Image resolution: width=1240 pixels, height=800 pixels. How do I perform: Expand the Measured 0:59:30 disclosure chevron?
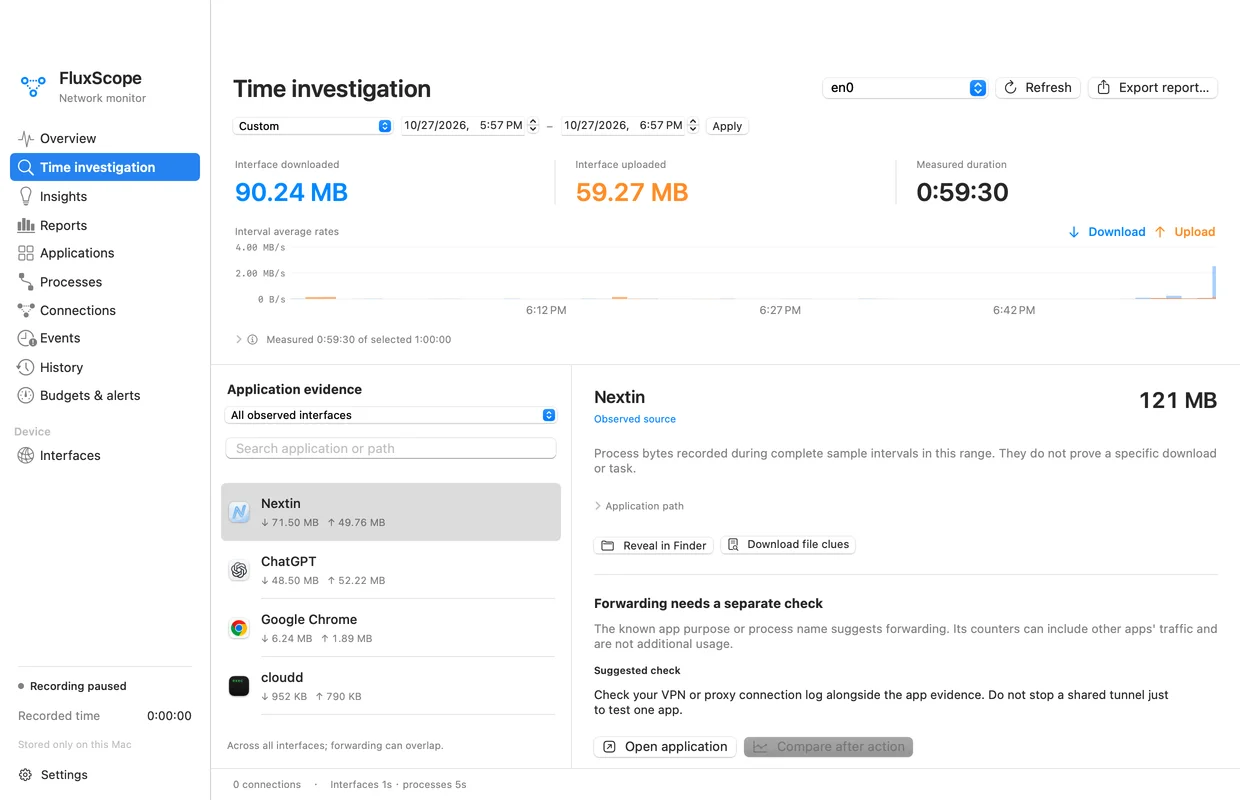[239, 340]
